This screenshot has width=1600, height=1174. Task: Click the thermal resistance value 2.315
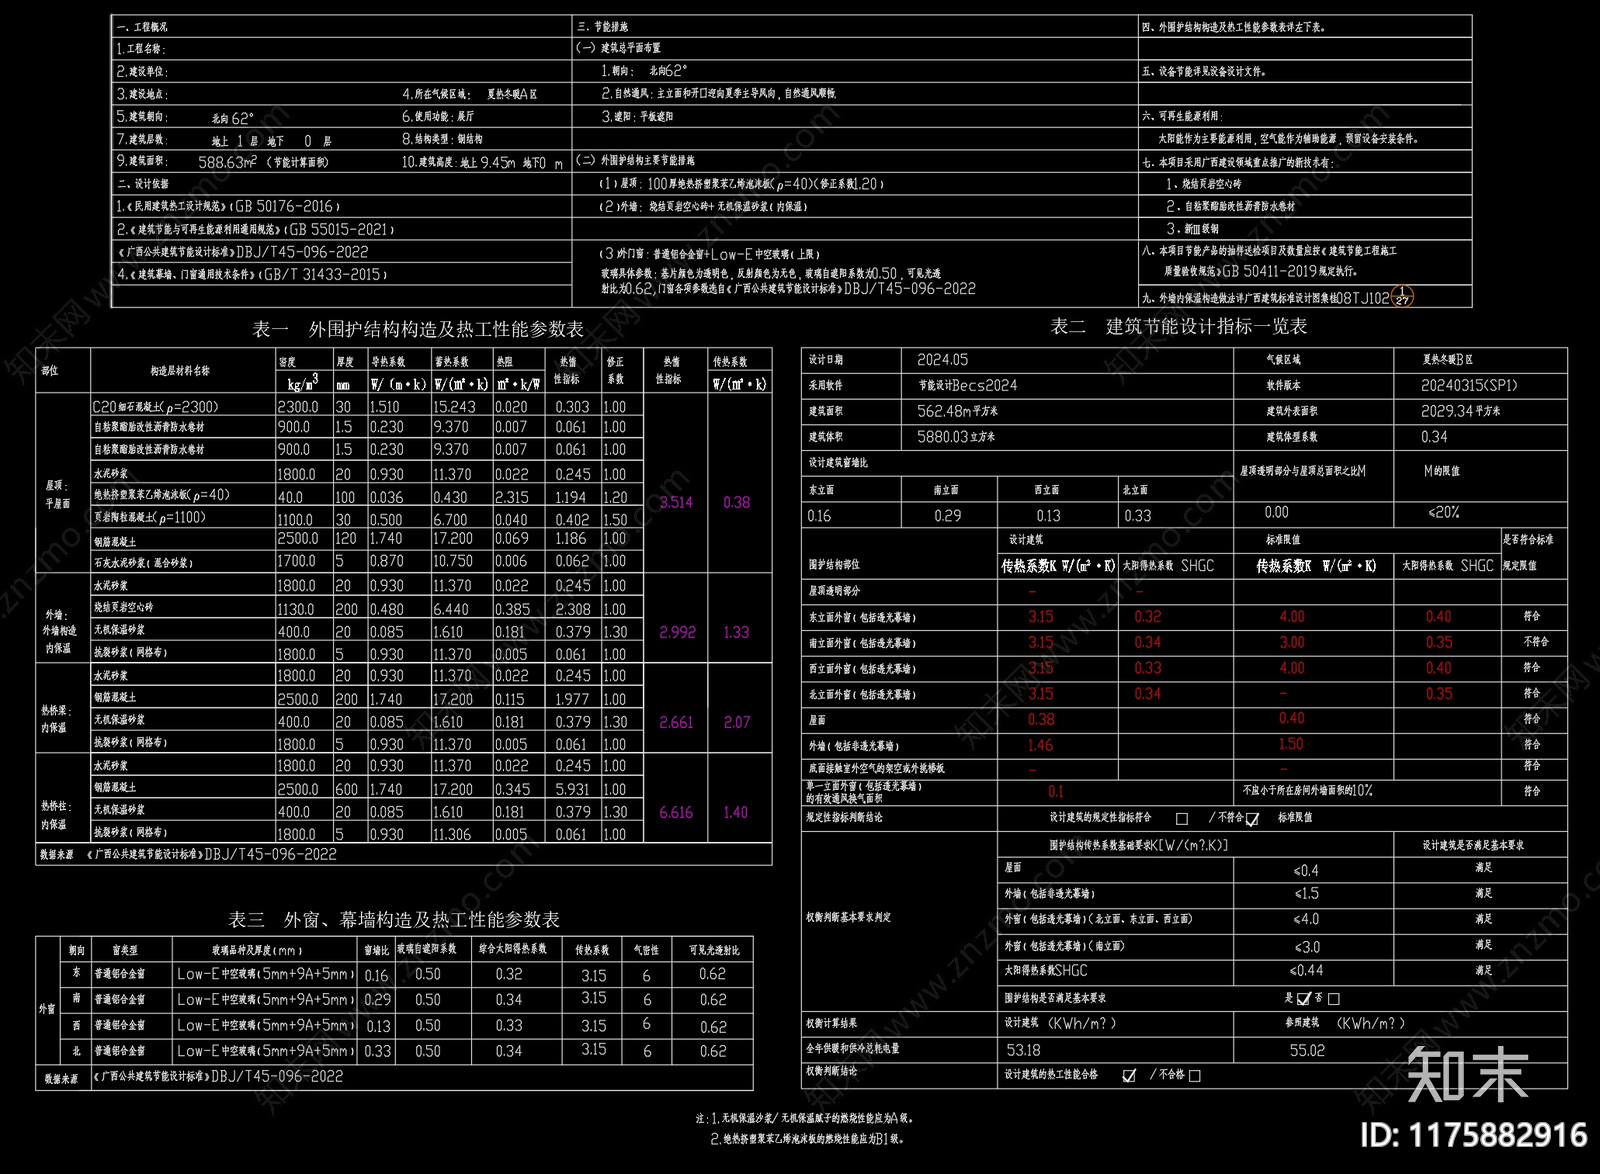512,497
